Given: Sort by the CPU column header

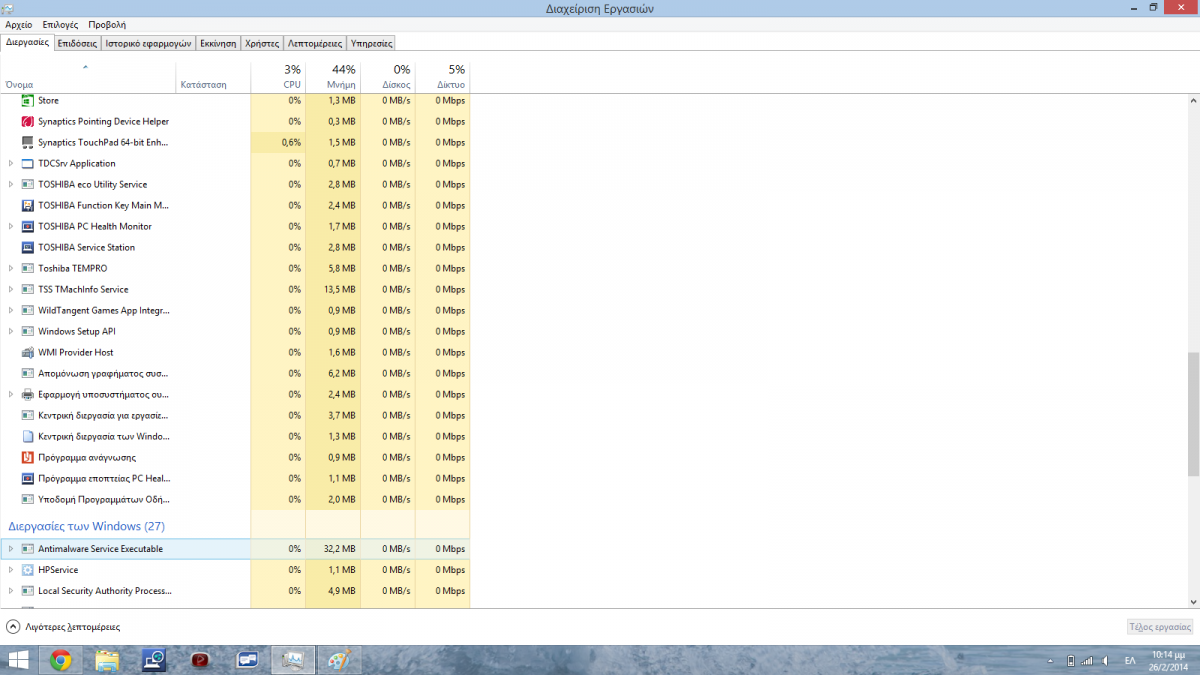Looking at the screenshot, I should click(x=278, y=76).
